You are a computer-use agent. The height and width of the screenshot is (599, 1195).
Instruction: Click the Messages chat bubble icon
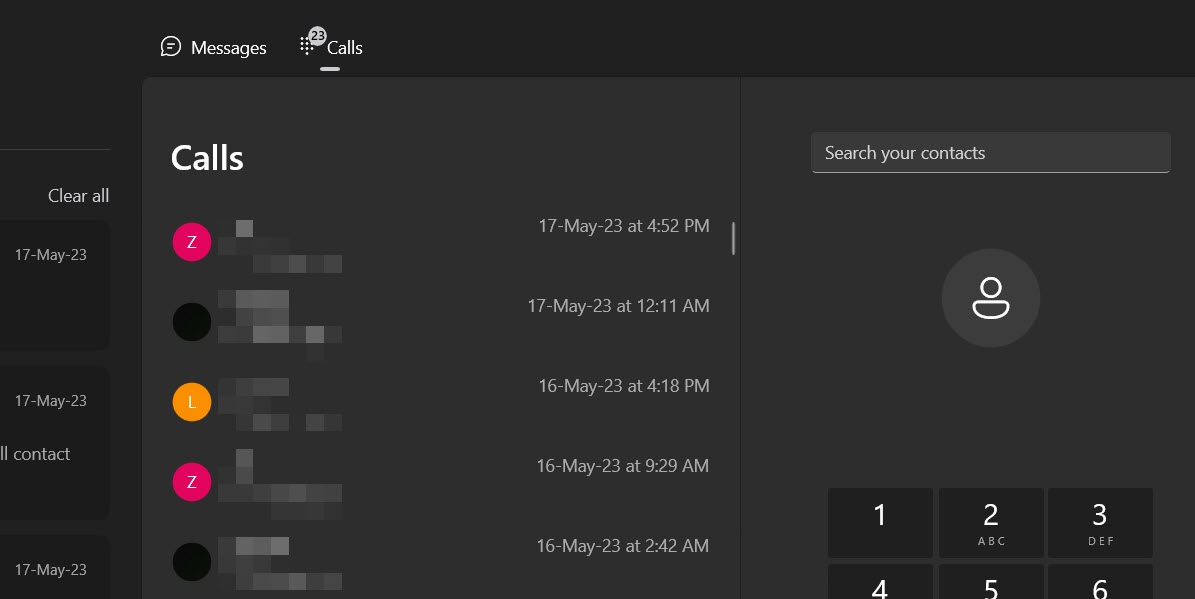coord(171,47)
